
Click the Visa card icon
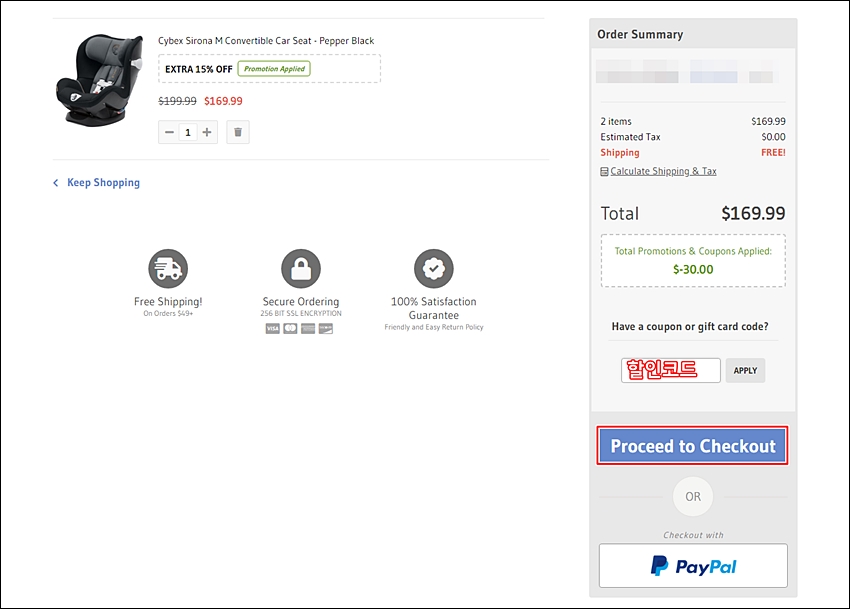pyautogui.click(x=273, y=329)
